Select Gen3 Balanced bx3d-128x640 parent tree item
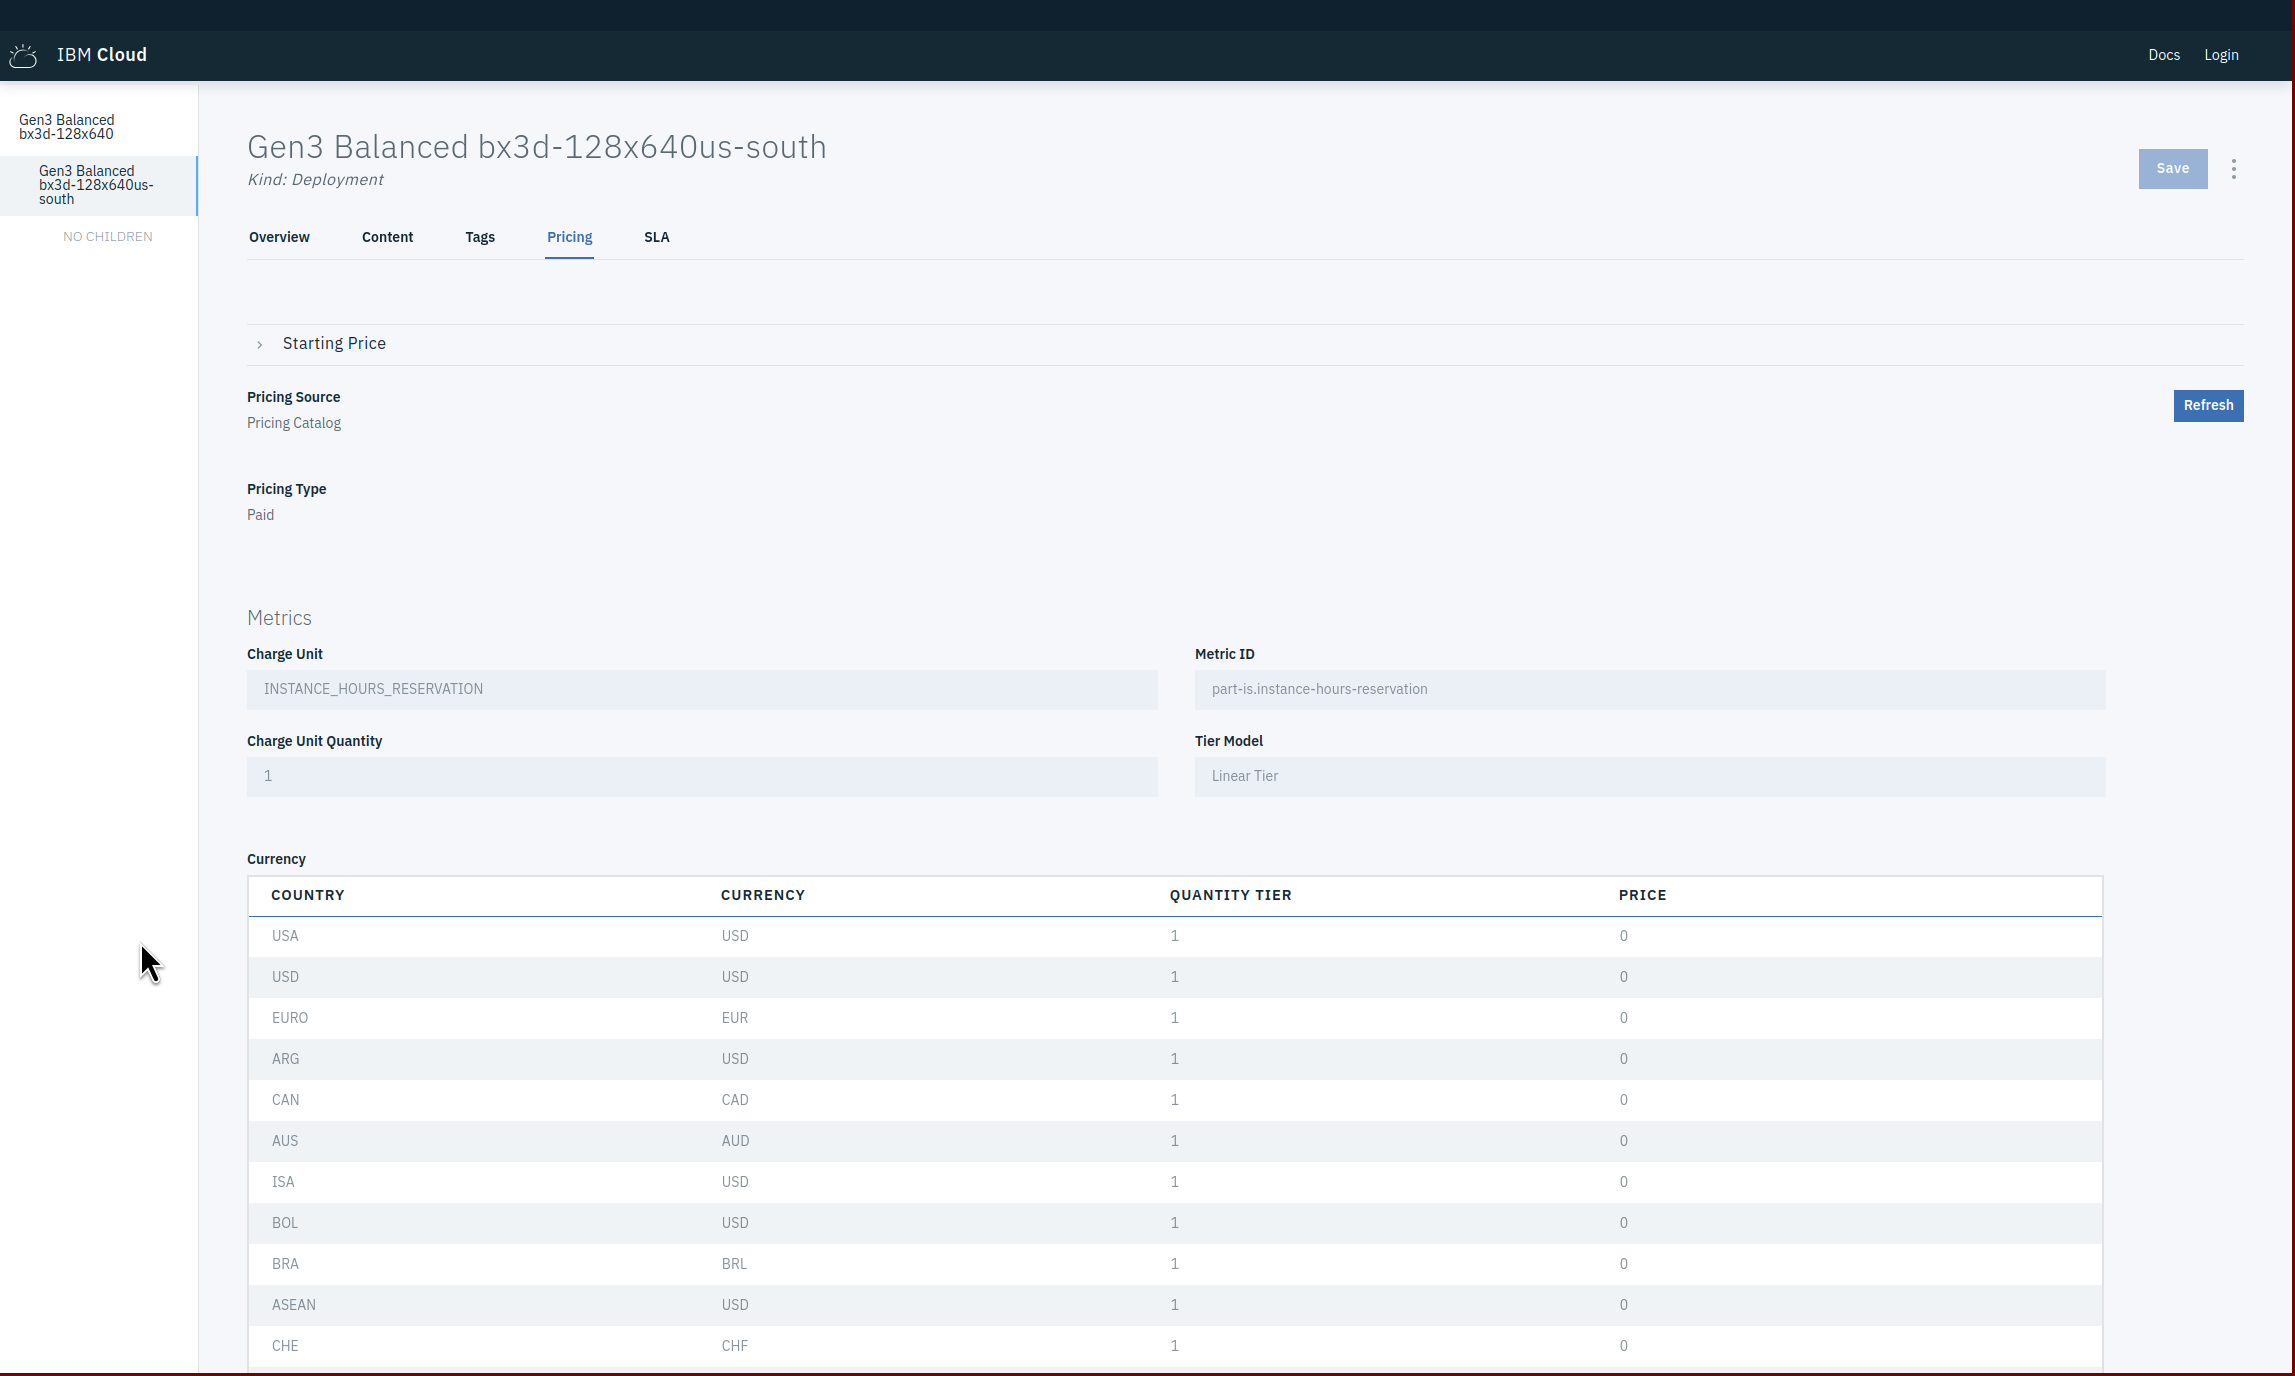The width and height of the screenshot is (2295, 1376). [x=67, y=127]
